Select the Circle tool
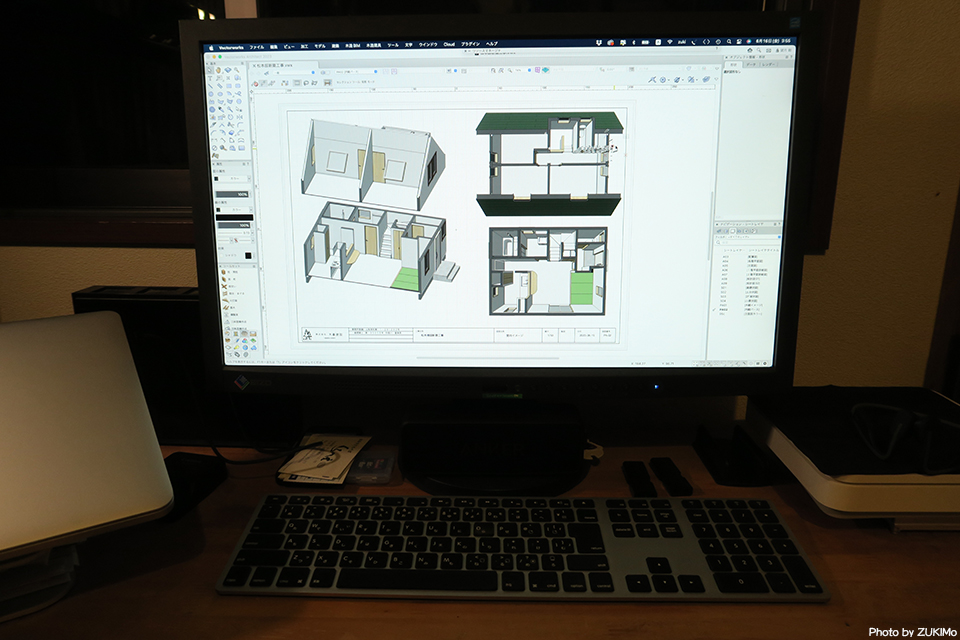This screenshot has width=960, height=640. [x=211, y=95]
